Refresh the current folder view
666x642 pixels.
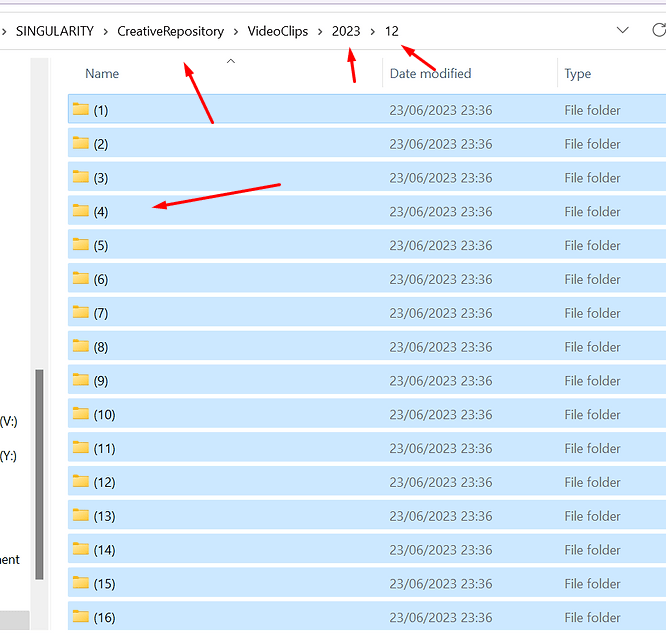tap(659, 30)
